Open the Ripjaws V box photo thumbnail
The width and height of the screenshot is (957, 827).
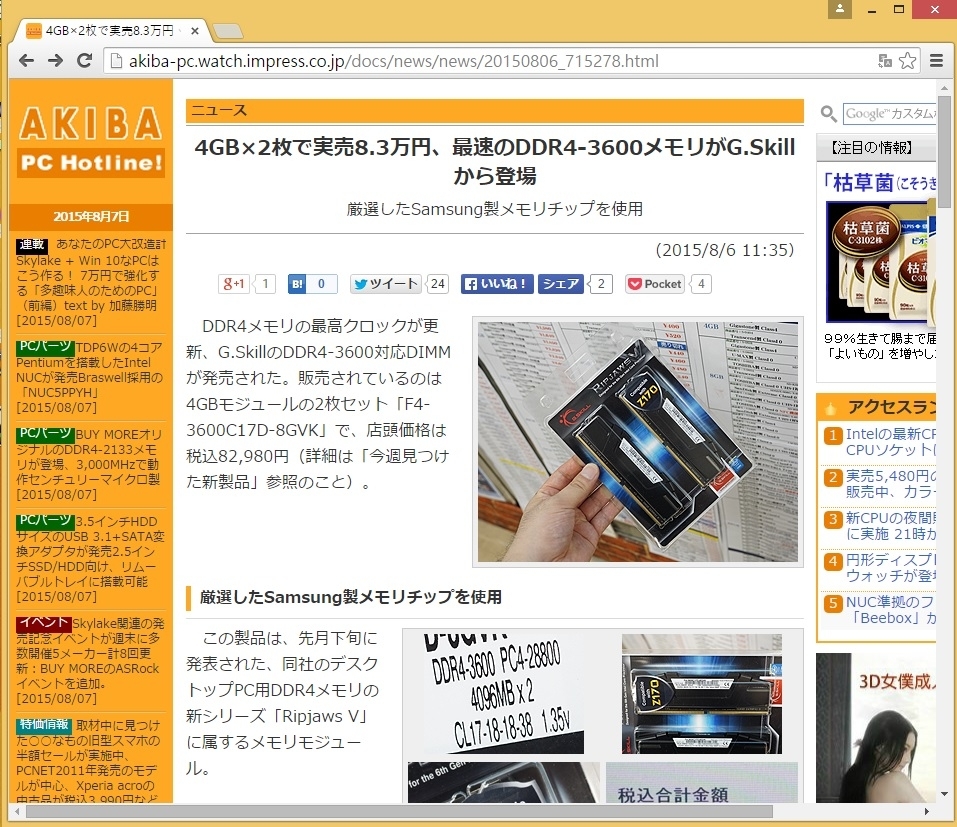(x=702, y=694)
